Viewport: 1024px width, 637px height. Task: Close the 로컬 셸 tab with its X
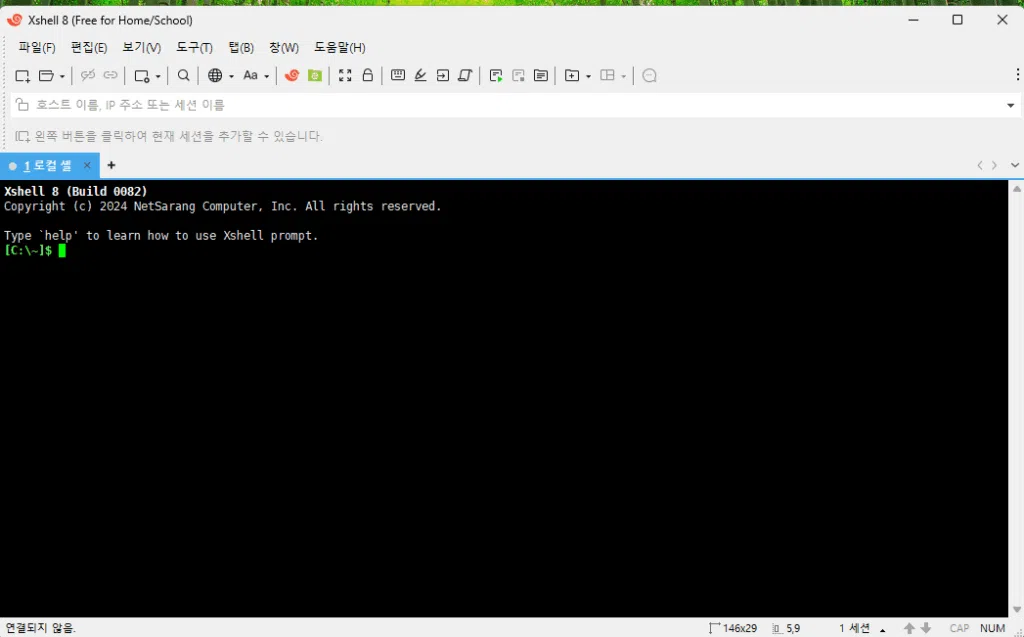point(87,166)
